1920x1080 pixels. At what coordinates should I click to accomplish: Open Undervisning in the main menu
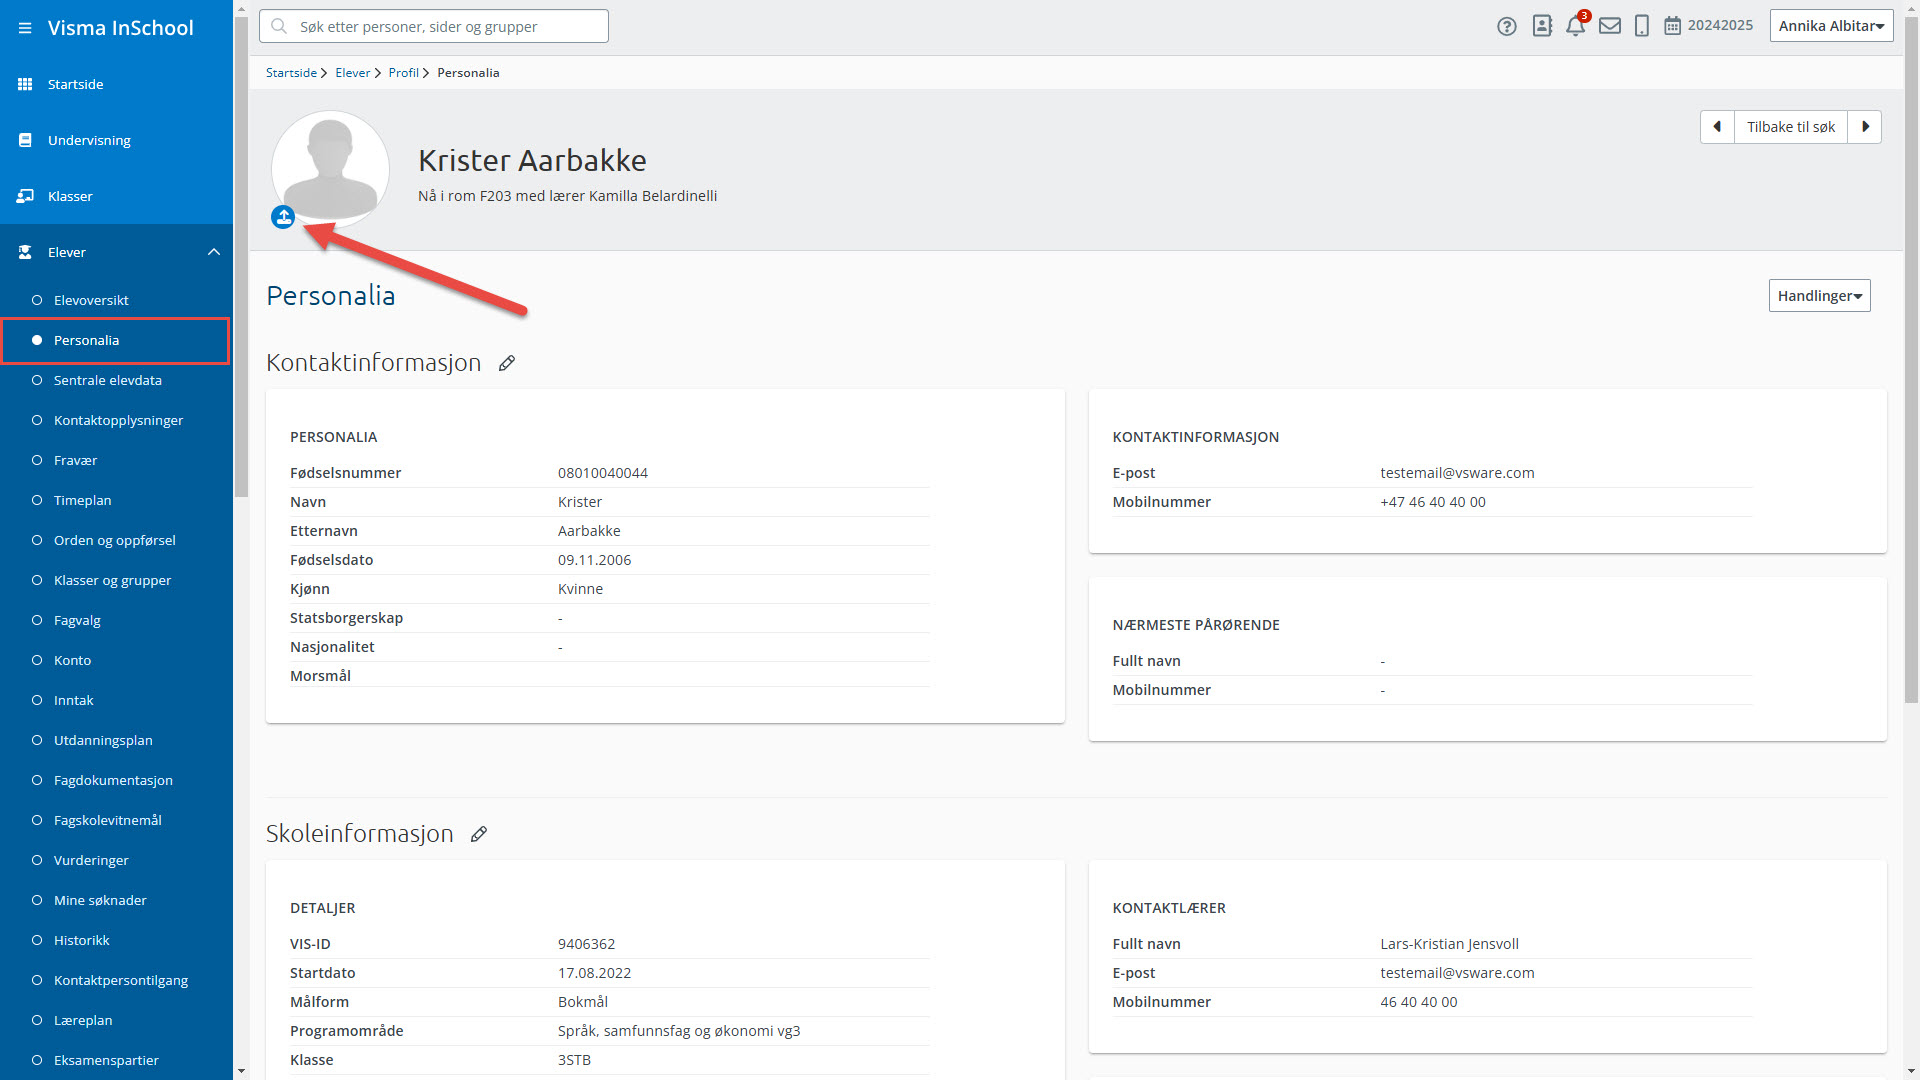click(89, 140)
